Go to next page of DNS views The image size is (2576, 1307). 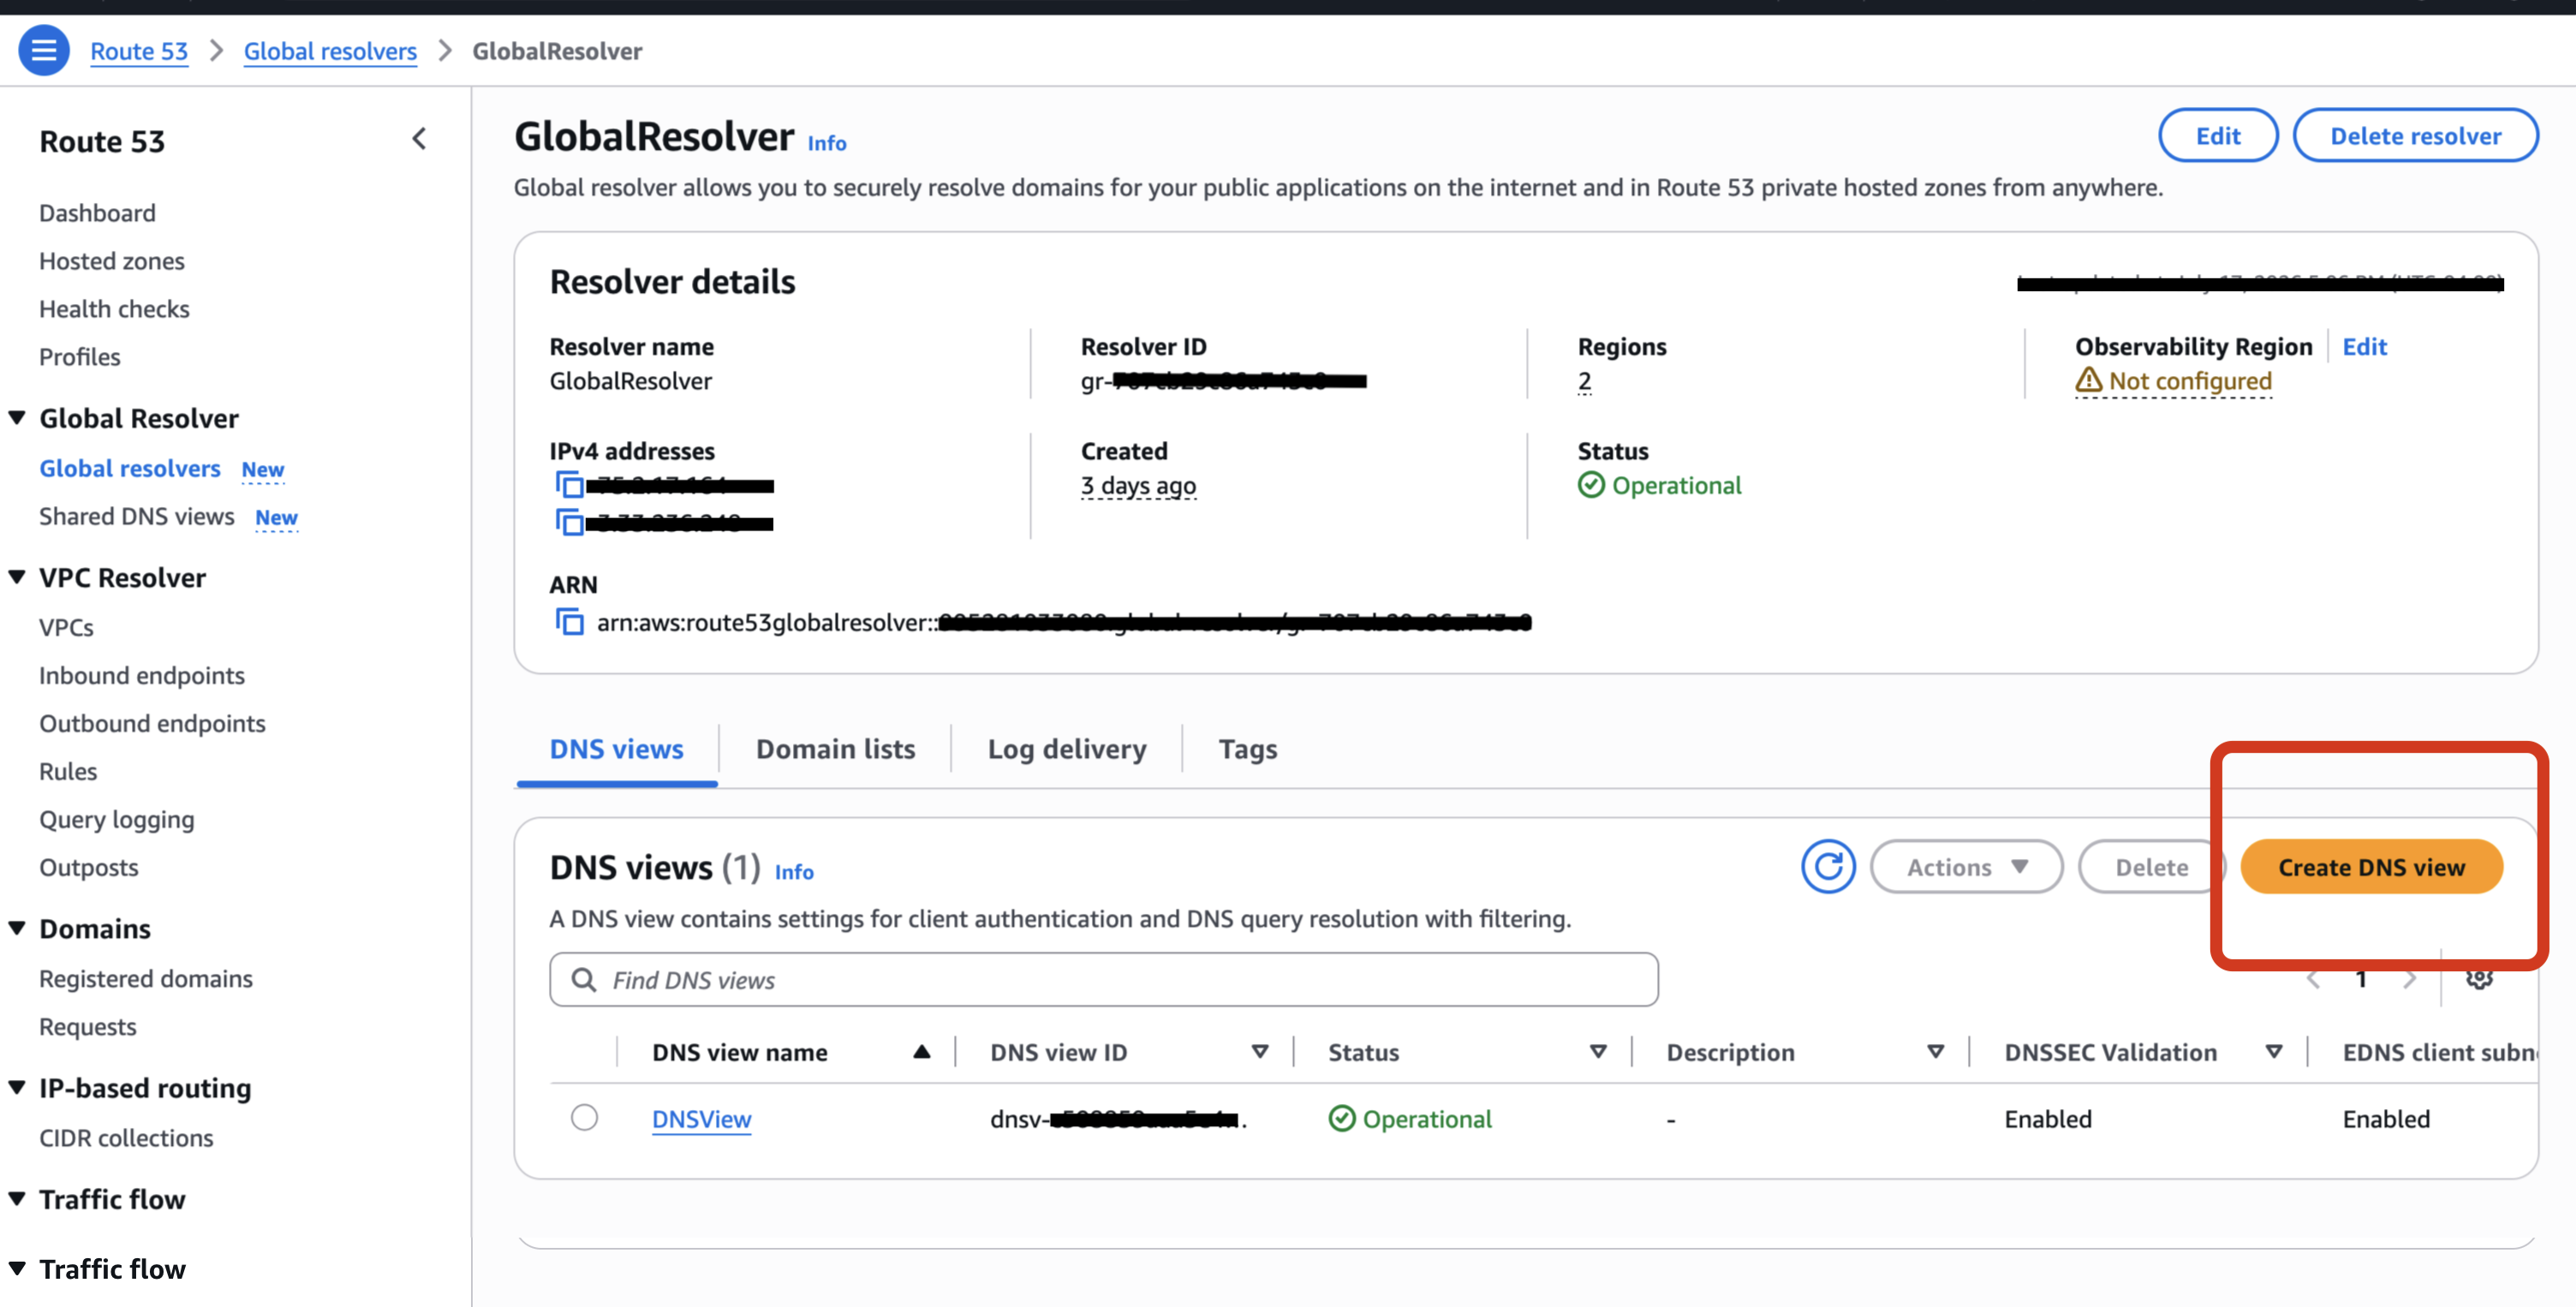tap(2410, 980)
